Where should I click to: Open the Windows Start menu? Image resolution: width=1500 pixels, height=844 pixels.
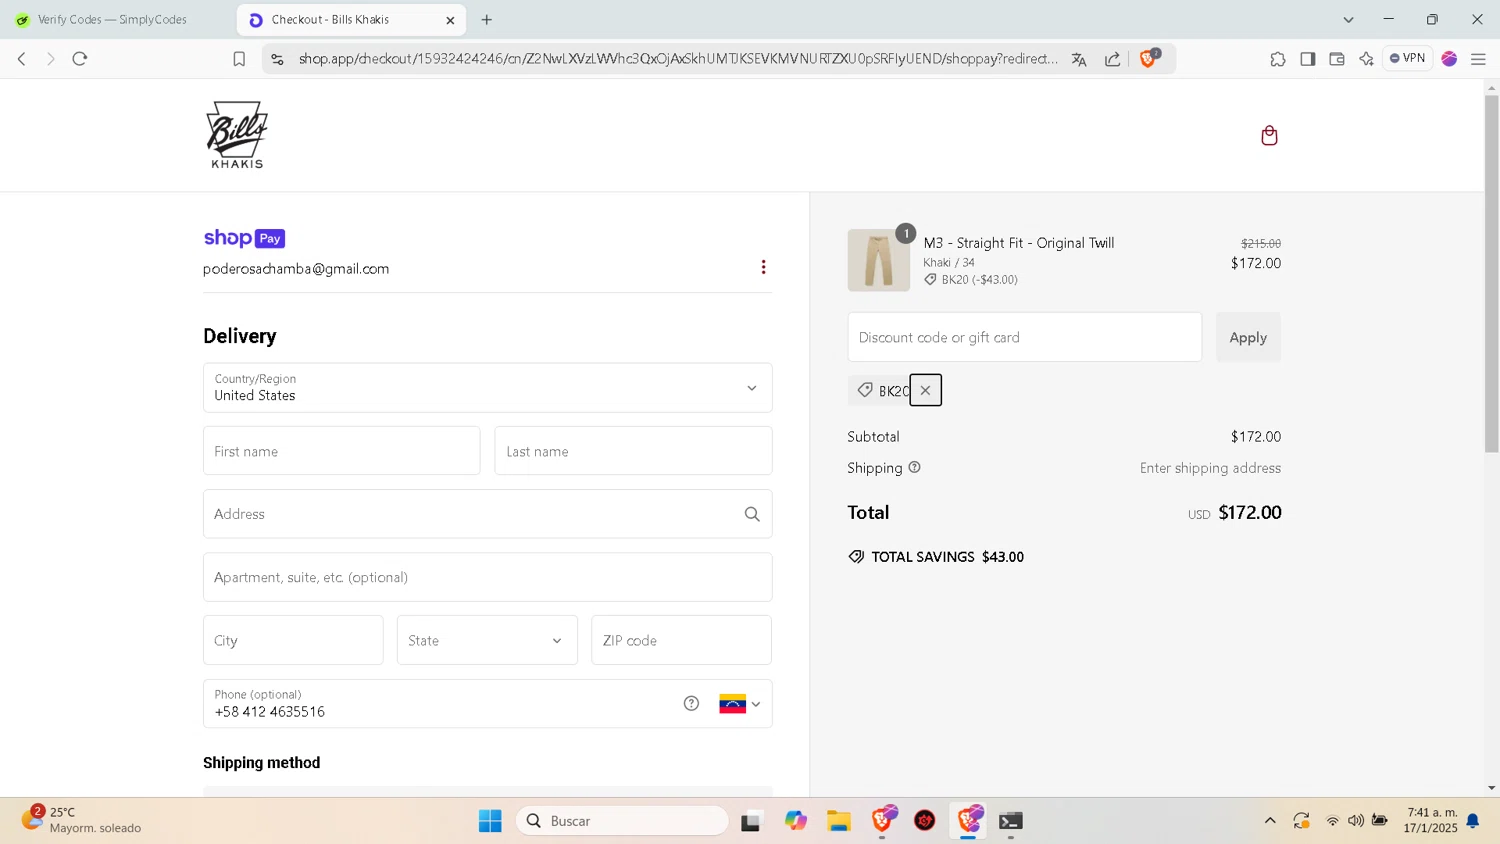pyautogui.click(x=490, y=821)
